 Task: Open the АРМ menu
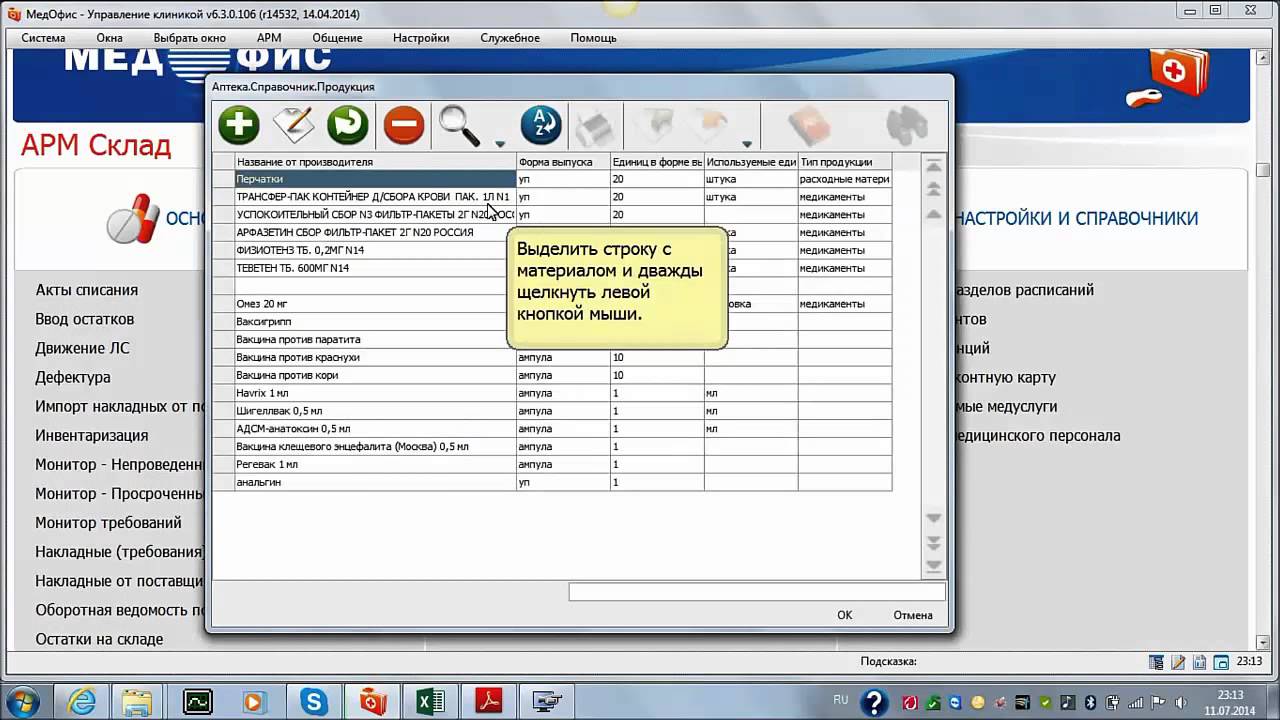(x=269, y=38)
